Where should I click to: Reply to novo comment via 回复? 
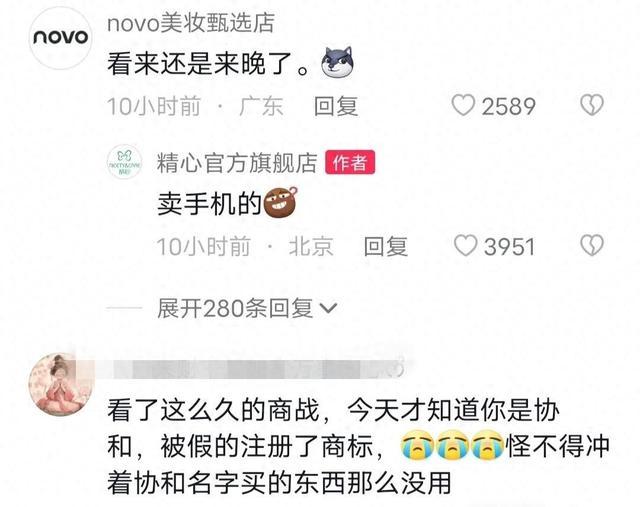[x=336, y=106]
